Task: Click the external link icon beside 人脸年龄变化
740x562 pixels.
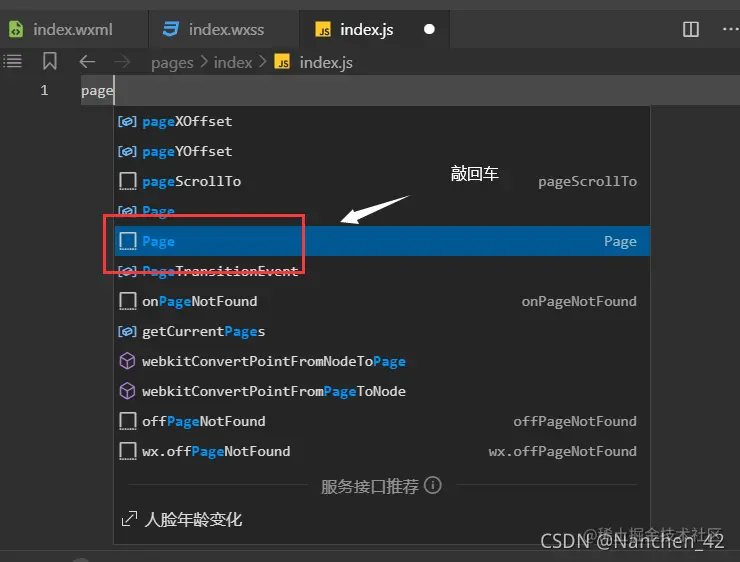Action: [x=129, y=519]
